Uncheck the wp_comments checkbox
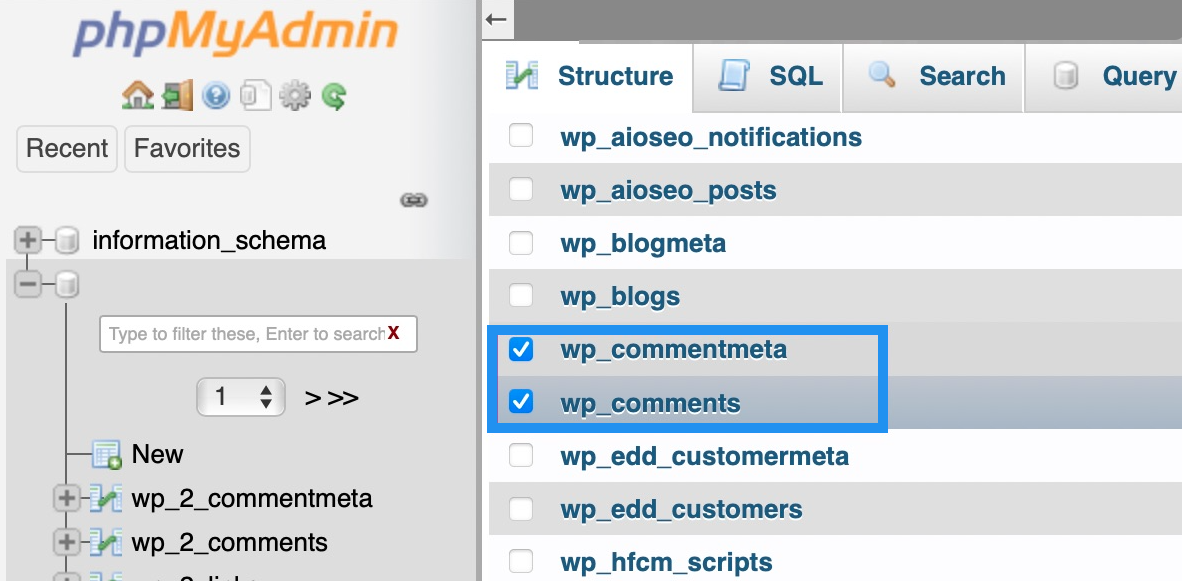Viewport: 1182px width, 581px height. [x=521, y=402]
